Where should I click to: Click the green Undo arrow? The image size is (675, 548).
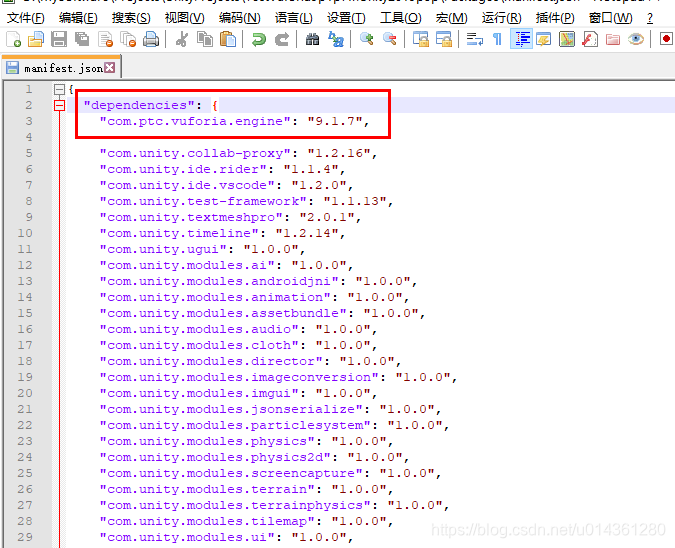(x=258, y=40)
